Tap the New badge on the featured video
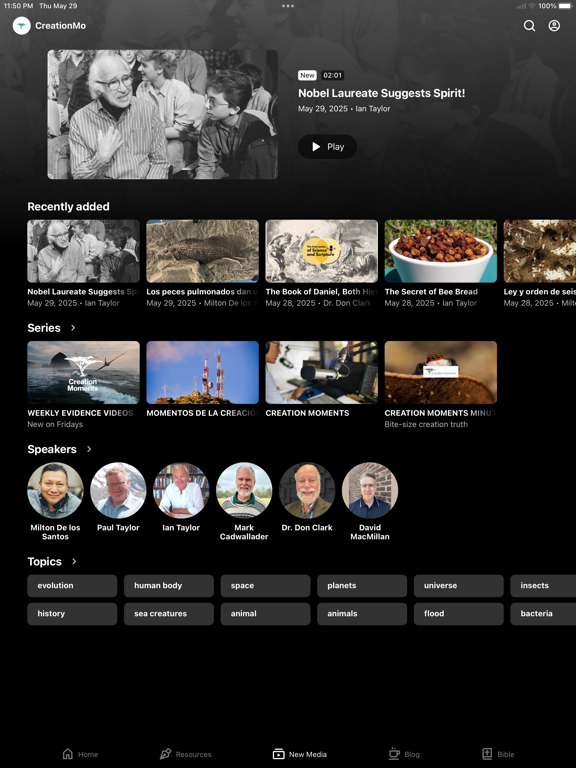The height and width of the screenshot is (768, 576). click(307, 75)
